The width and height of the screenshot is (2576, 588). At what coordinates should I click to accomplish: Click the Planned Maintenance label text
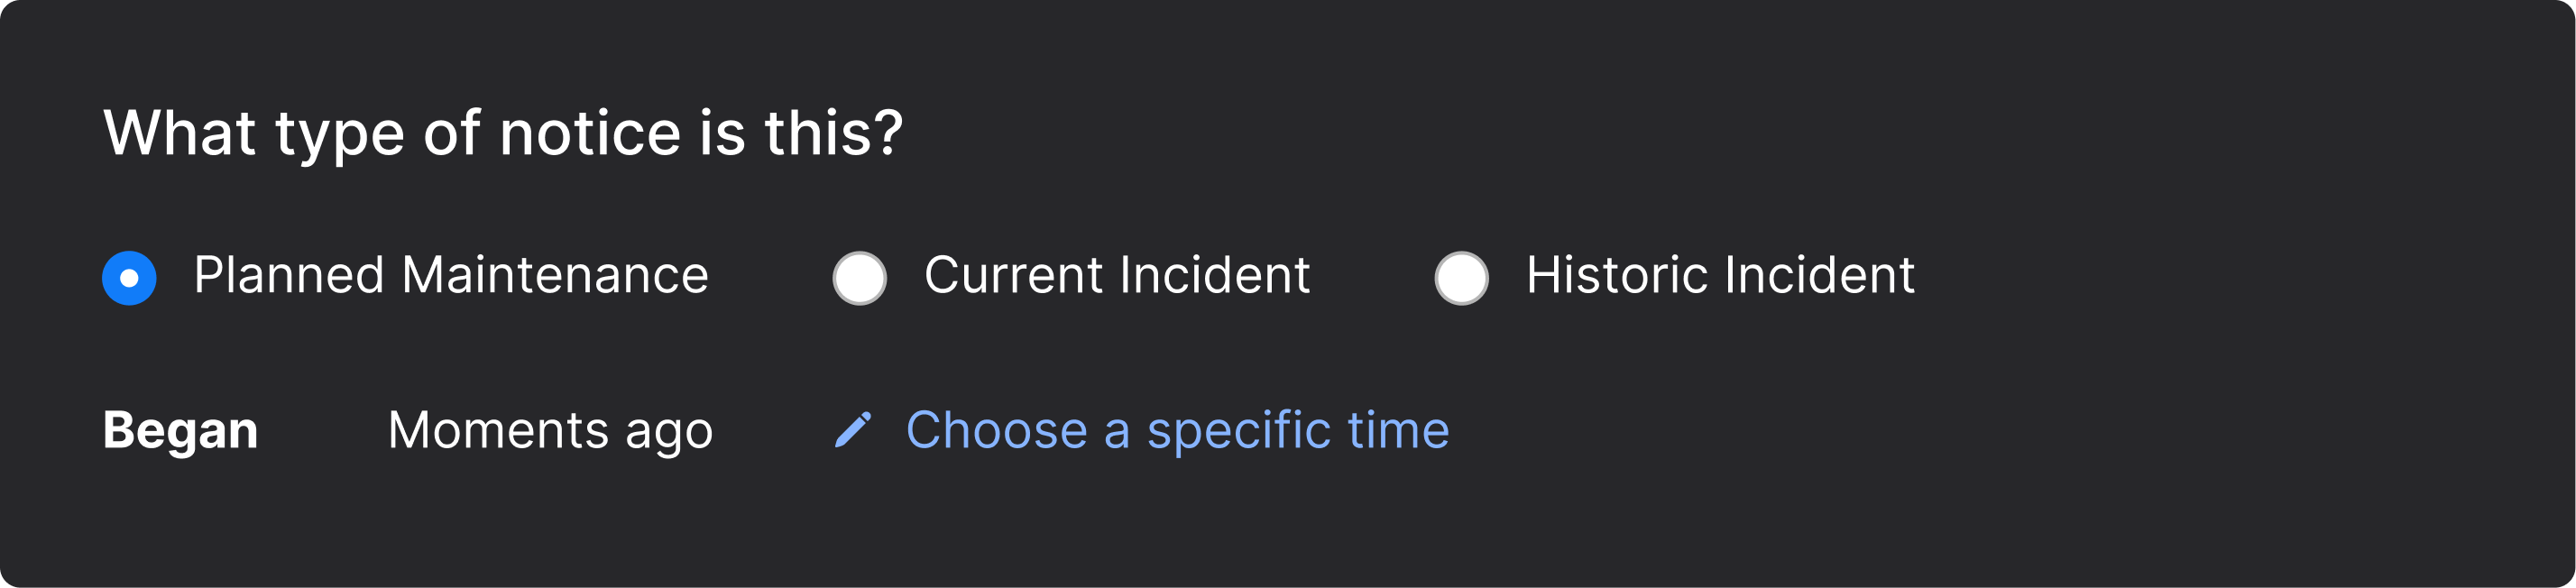pos(453,277)
